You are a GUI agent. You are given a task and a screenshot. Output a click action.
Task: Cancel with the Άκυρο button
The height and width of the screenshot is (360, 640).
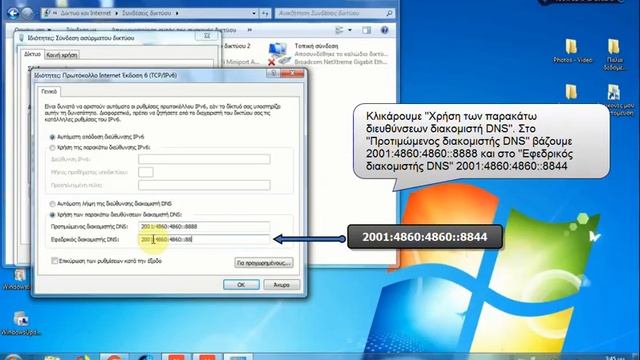click(281, 284)
